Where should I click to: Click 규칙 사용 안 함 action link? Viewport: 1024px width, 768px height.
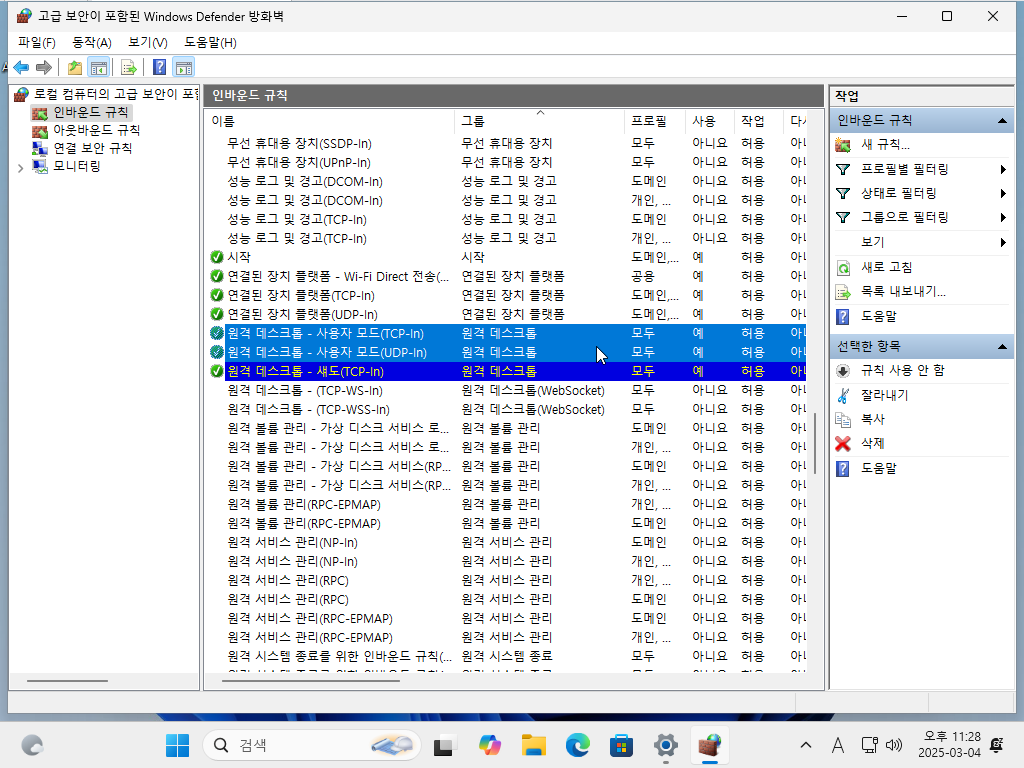tap(903, 371)
